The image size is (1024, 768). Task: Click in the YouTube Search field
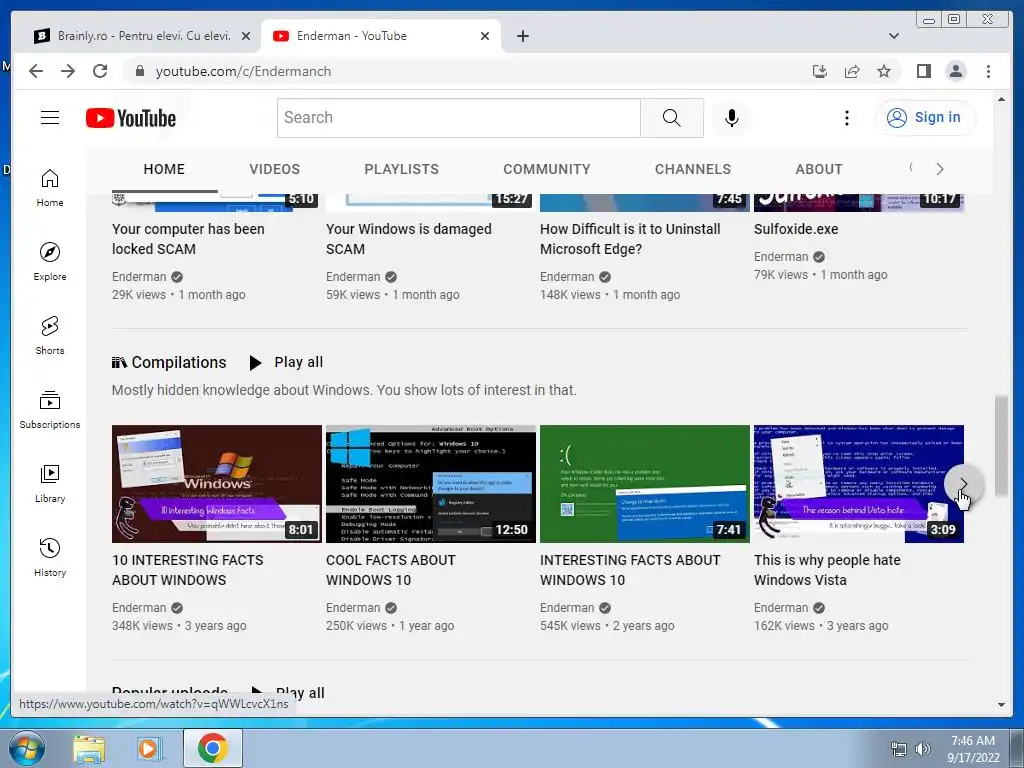tap(458, 118)
